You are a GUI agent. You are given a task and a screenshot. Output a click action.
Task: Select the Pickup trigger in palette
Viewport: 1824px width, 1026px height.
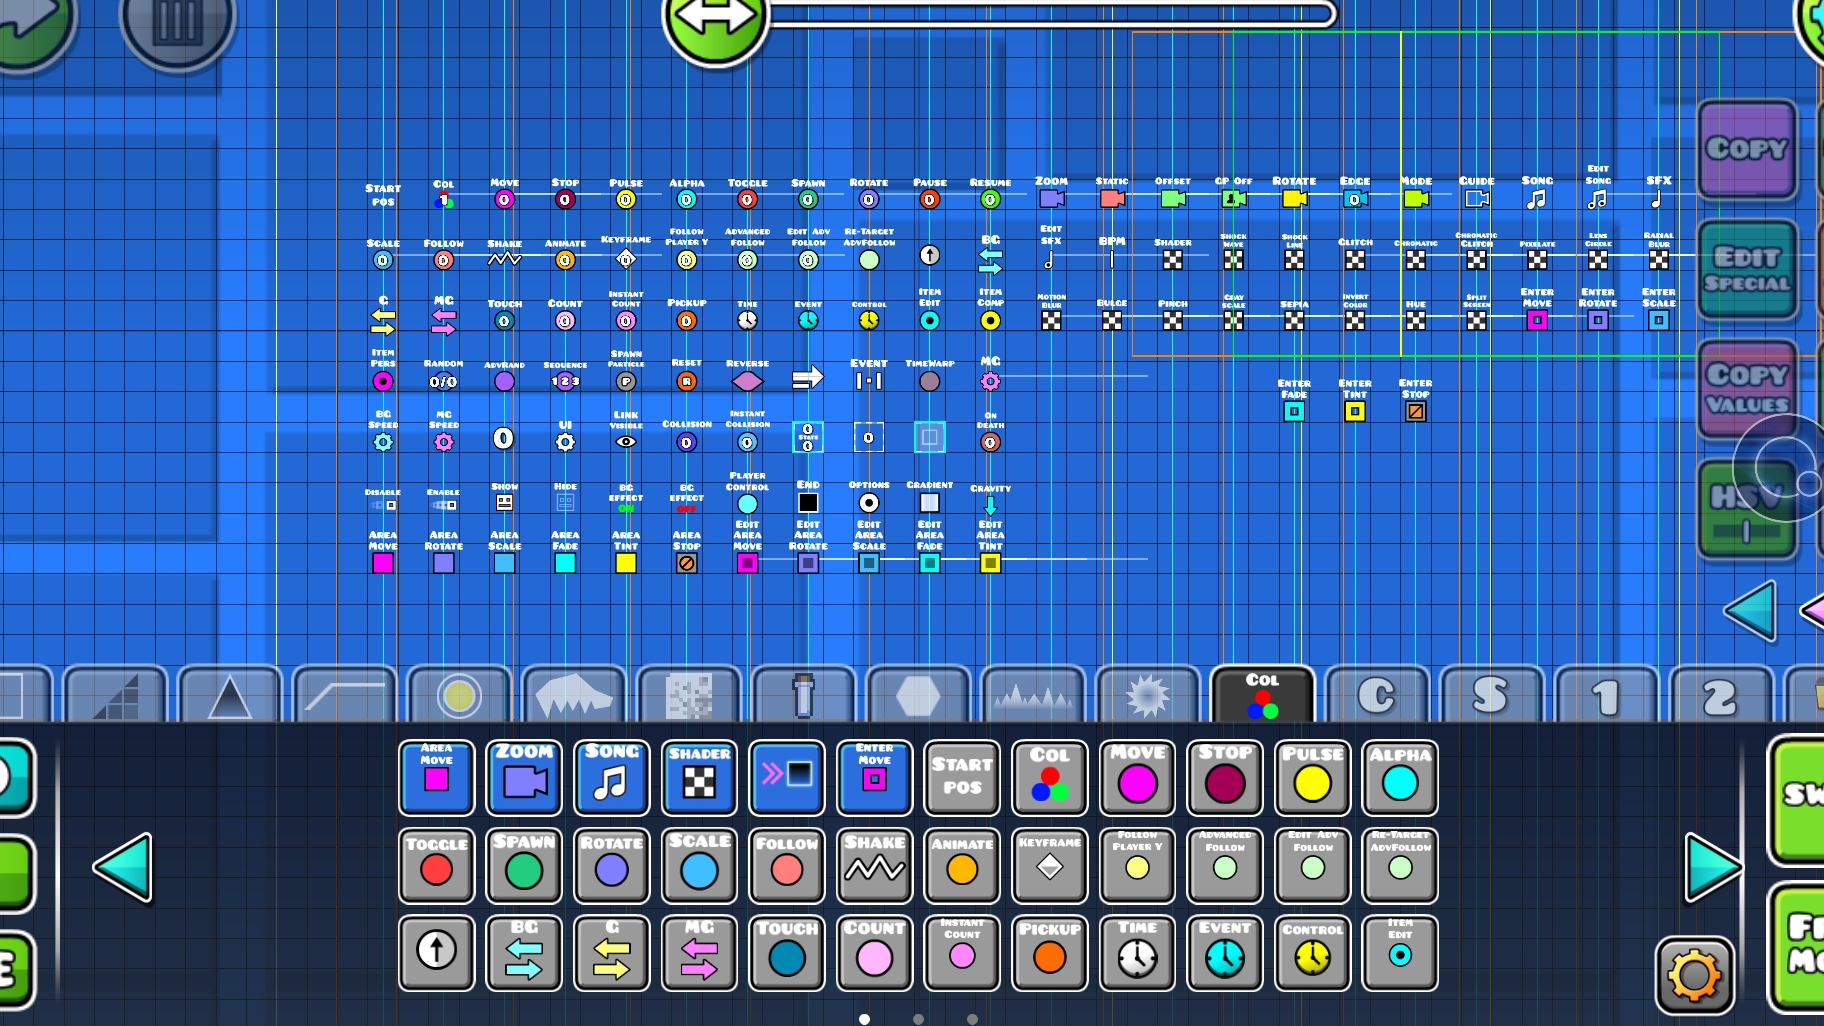click(x=1050, y=953)
